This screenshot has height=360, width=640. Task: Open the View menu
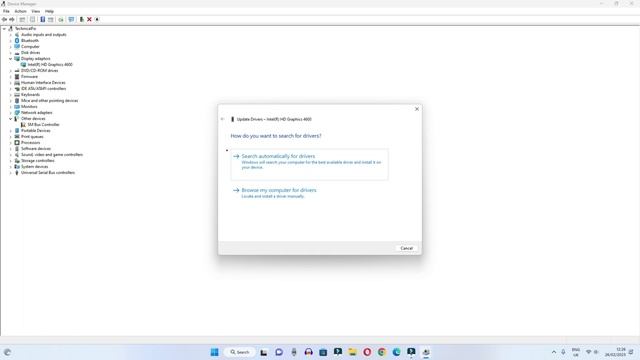36,11
